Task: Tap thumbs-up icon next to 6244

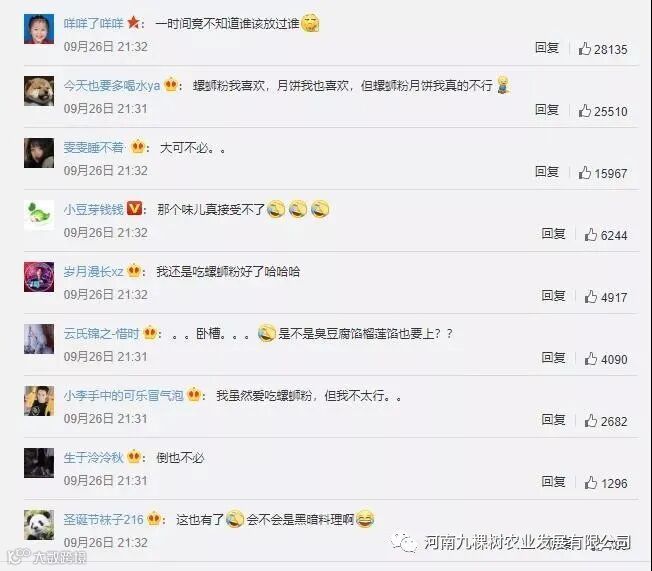Action: tap(591, 235)
